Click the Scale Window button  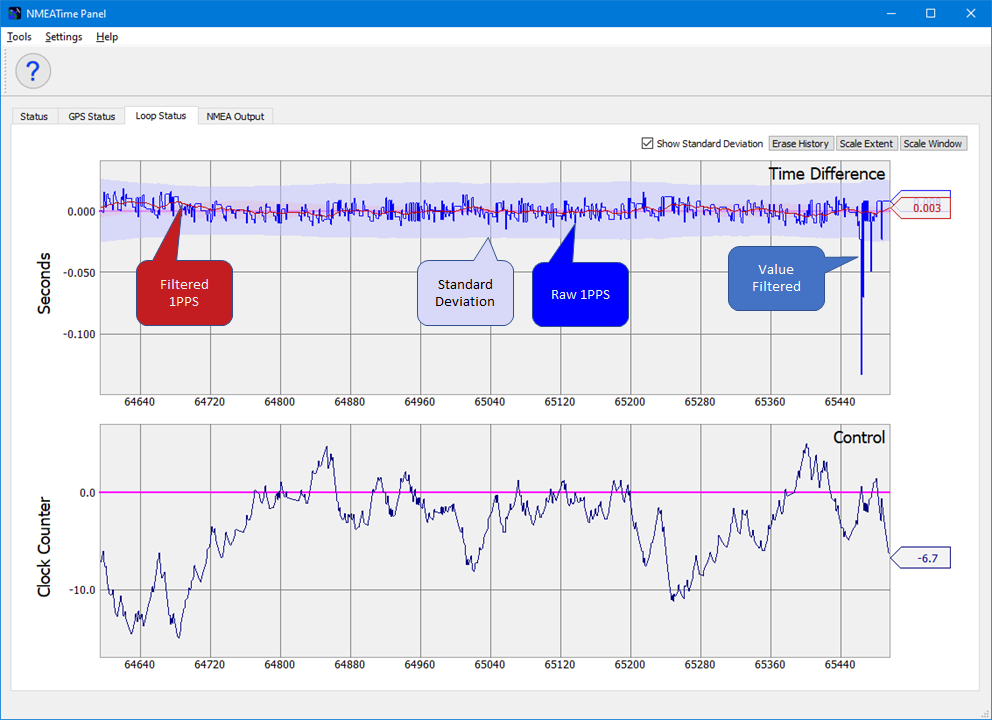[932, 144]
